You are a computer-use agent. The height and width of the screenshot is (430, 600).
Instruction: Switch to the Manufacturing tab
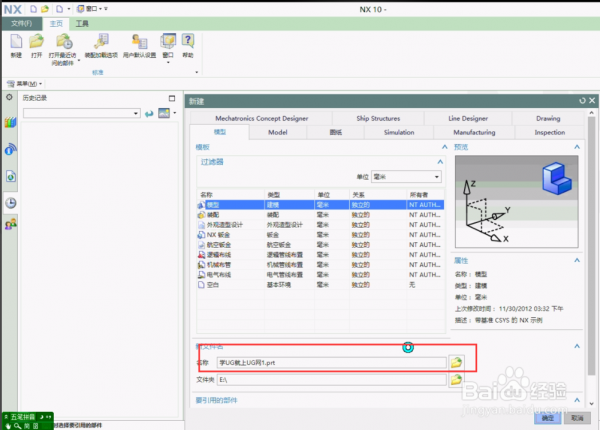pyautogui.click(x=474, y=132)
